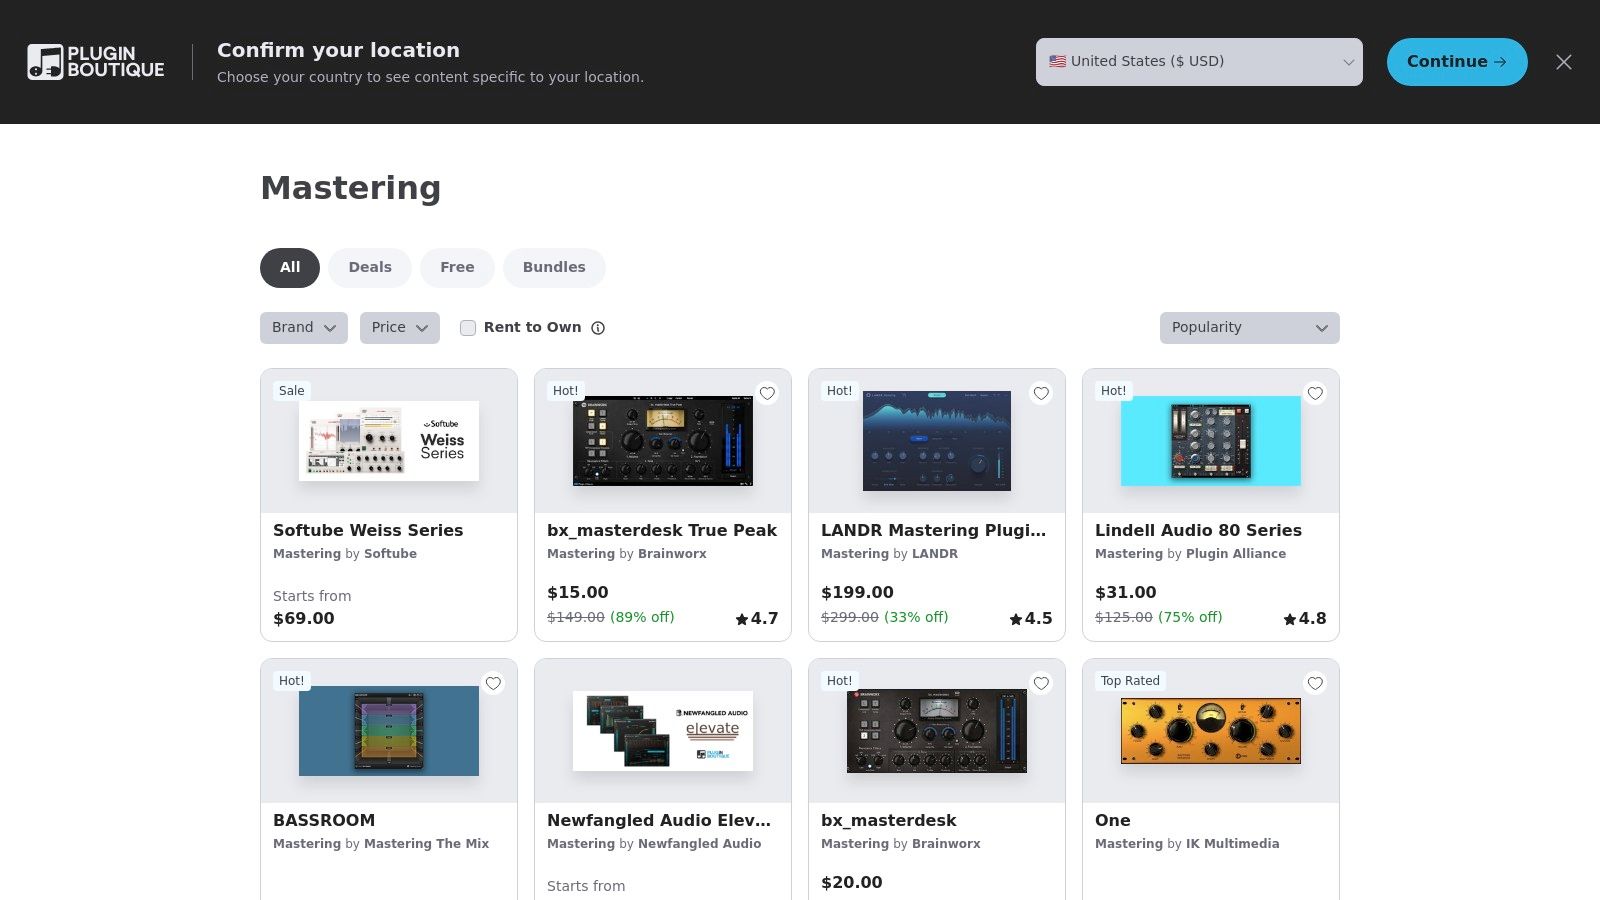This screenshot has height=900, width=1600.
Task: Open the Newfangled Audio Elevate thumbnail
Action: click(x=663, y=731)
